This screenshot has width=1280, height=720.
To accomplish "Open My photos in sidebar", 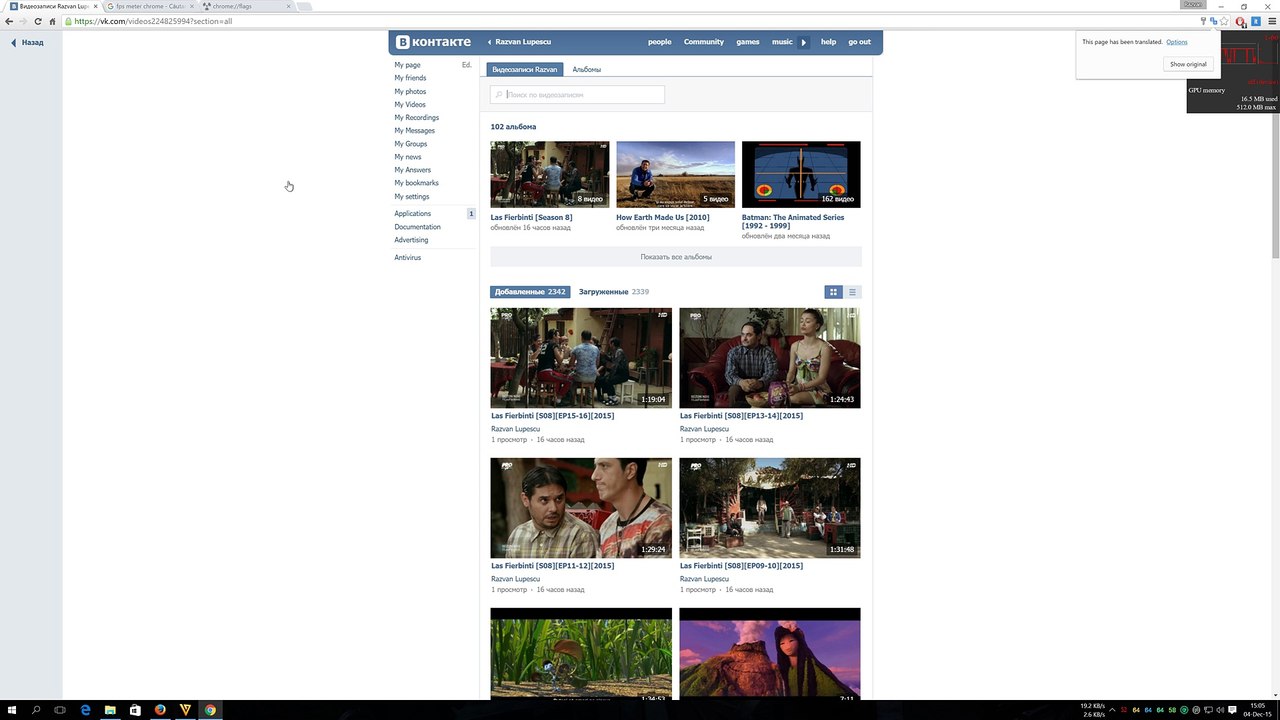I will click(410, 91).
